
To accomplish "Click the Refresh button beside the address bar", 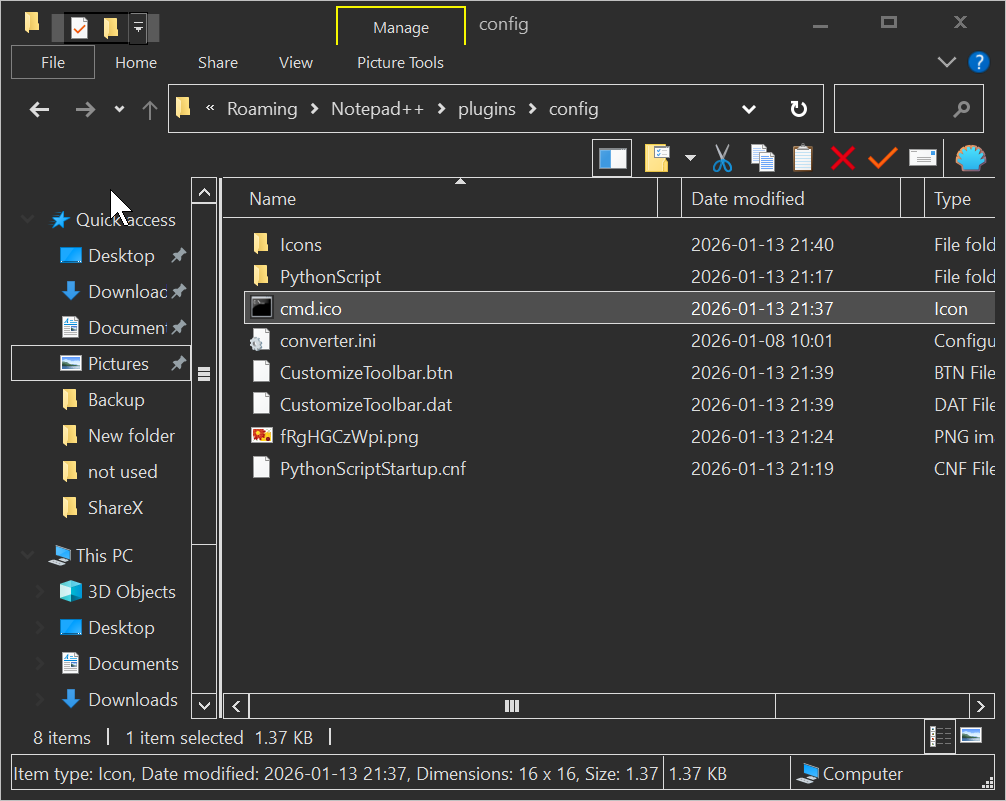I will [798, 109].
